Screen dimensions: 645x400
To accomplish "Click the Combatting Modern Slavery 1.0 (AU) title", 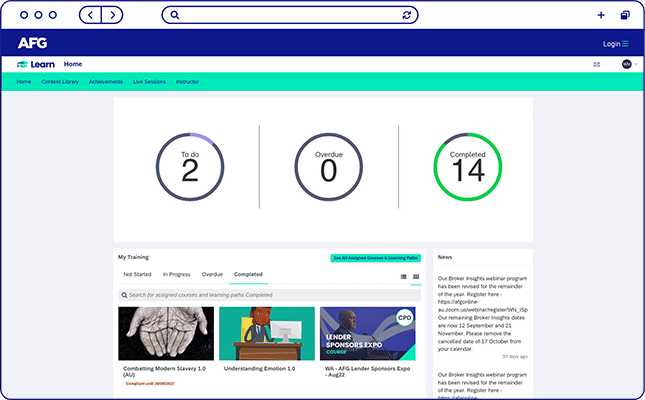I will click(x=164, y=372).
